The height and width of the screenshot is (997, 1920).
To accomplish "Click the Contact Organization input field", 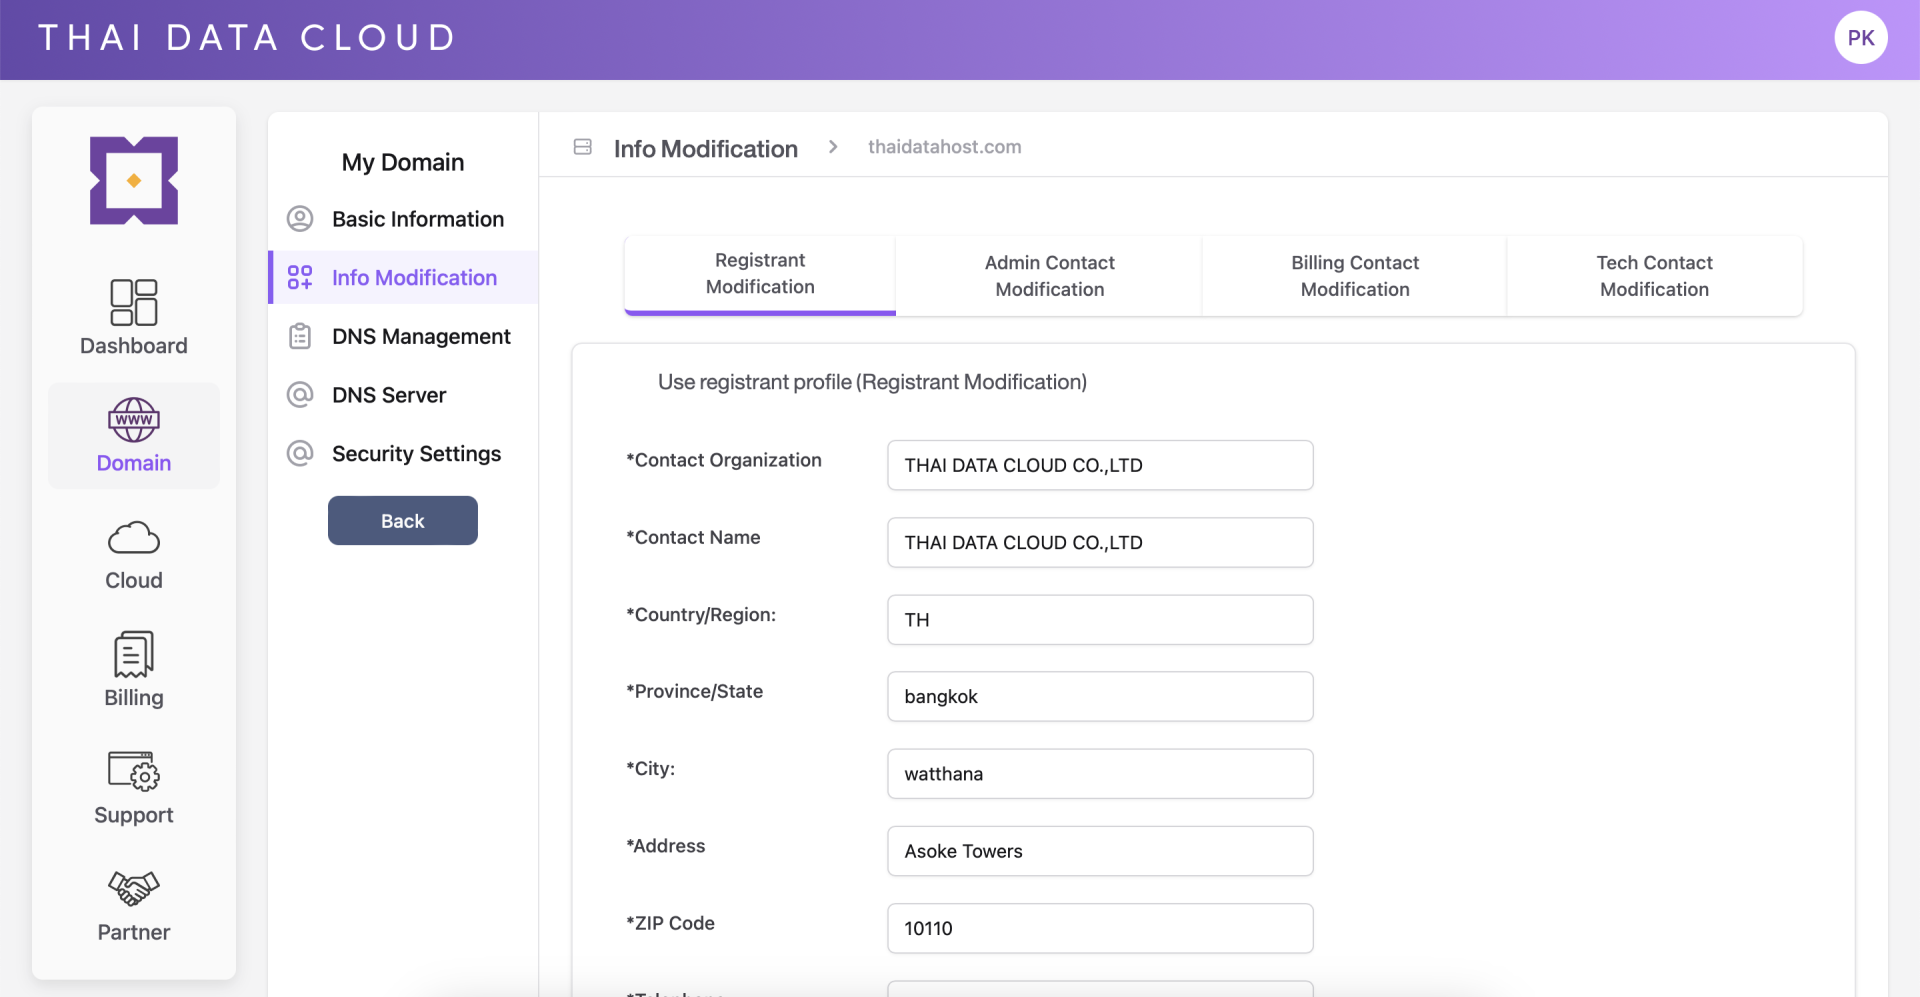I will coord(1099,465).
